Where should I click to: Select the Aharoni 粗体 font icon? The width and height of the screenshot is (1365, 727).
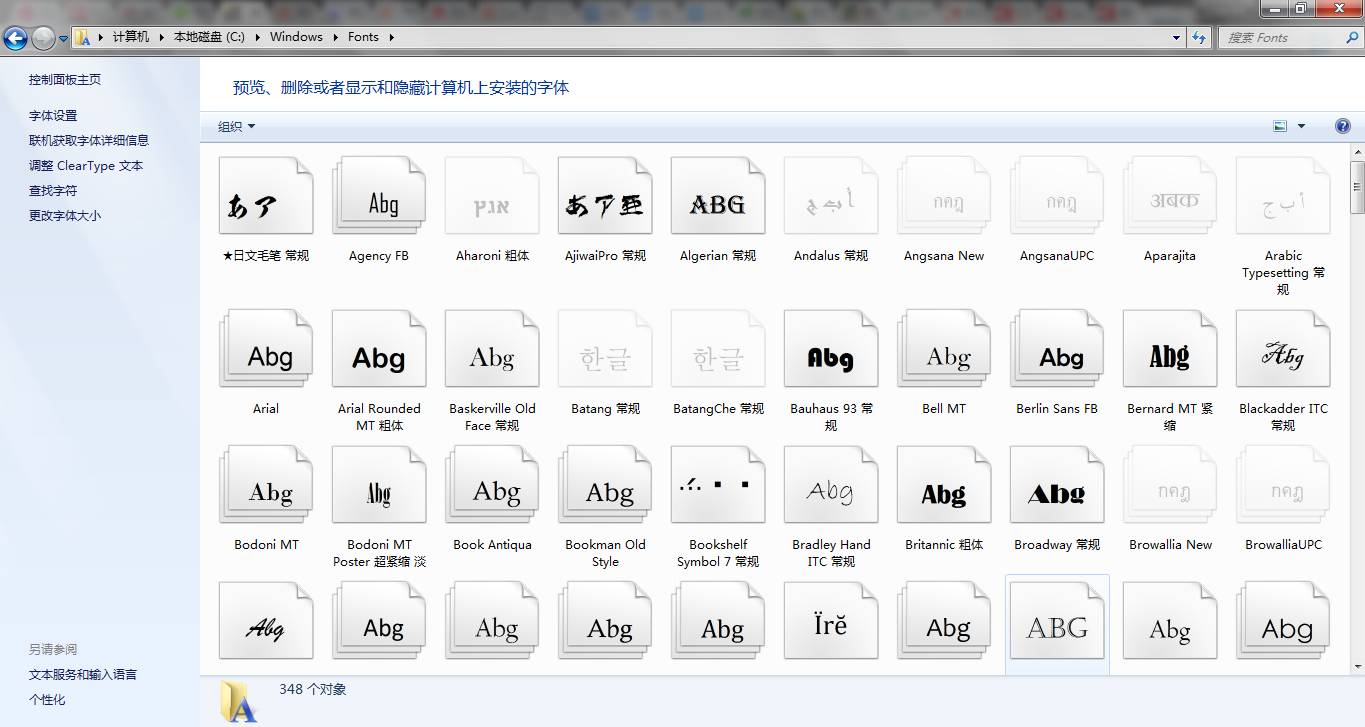click(492, 196)
